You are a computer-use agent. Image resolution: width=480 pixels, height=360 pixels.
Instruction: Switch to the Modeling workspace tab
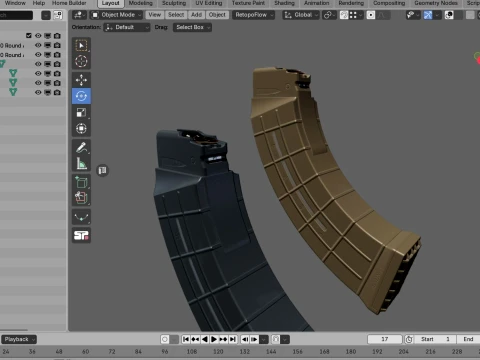[x=141, y=3]
